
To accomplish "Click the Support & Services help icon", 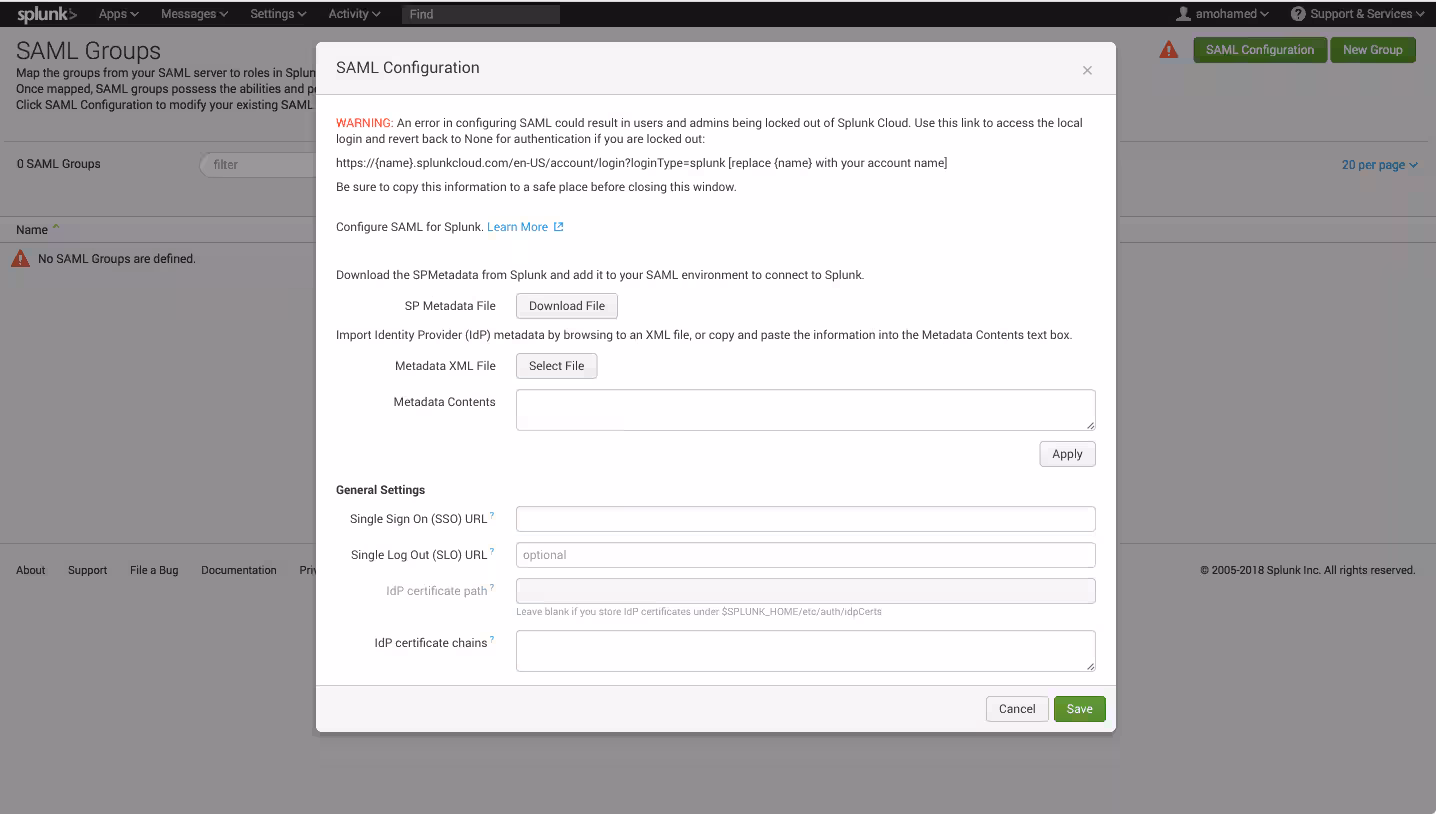I will point(1298,14).
